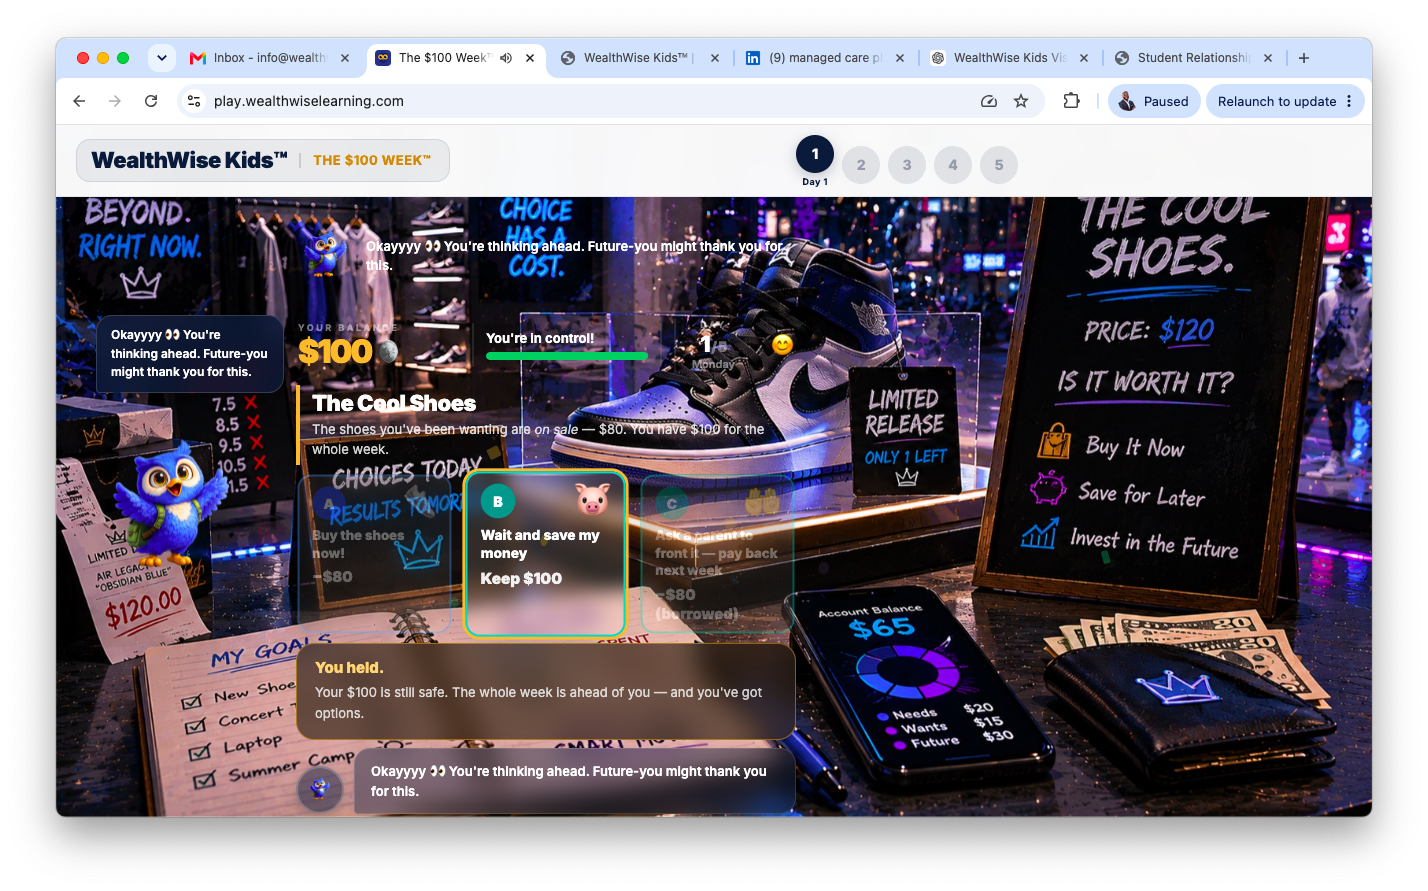Click the memory saver speedometer icon

(x=989, y=101)
